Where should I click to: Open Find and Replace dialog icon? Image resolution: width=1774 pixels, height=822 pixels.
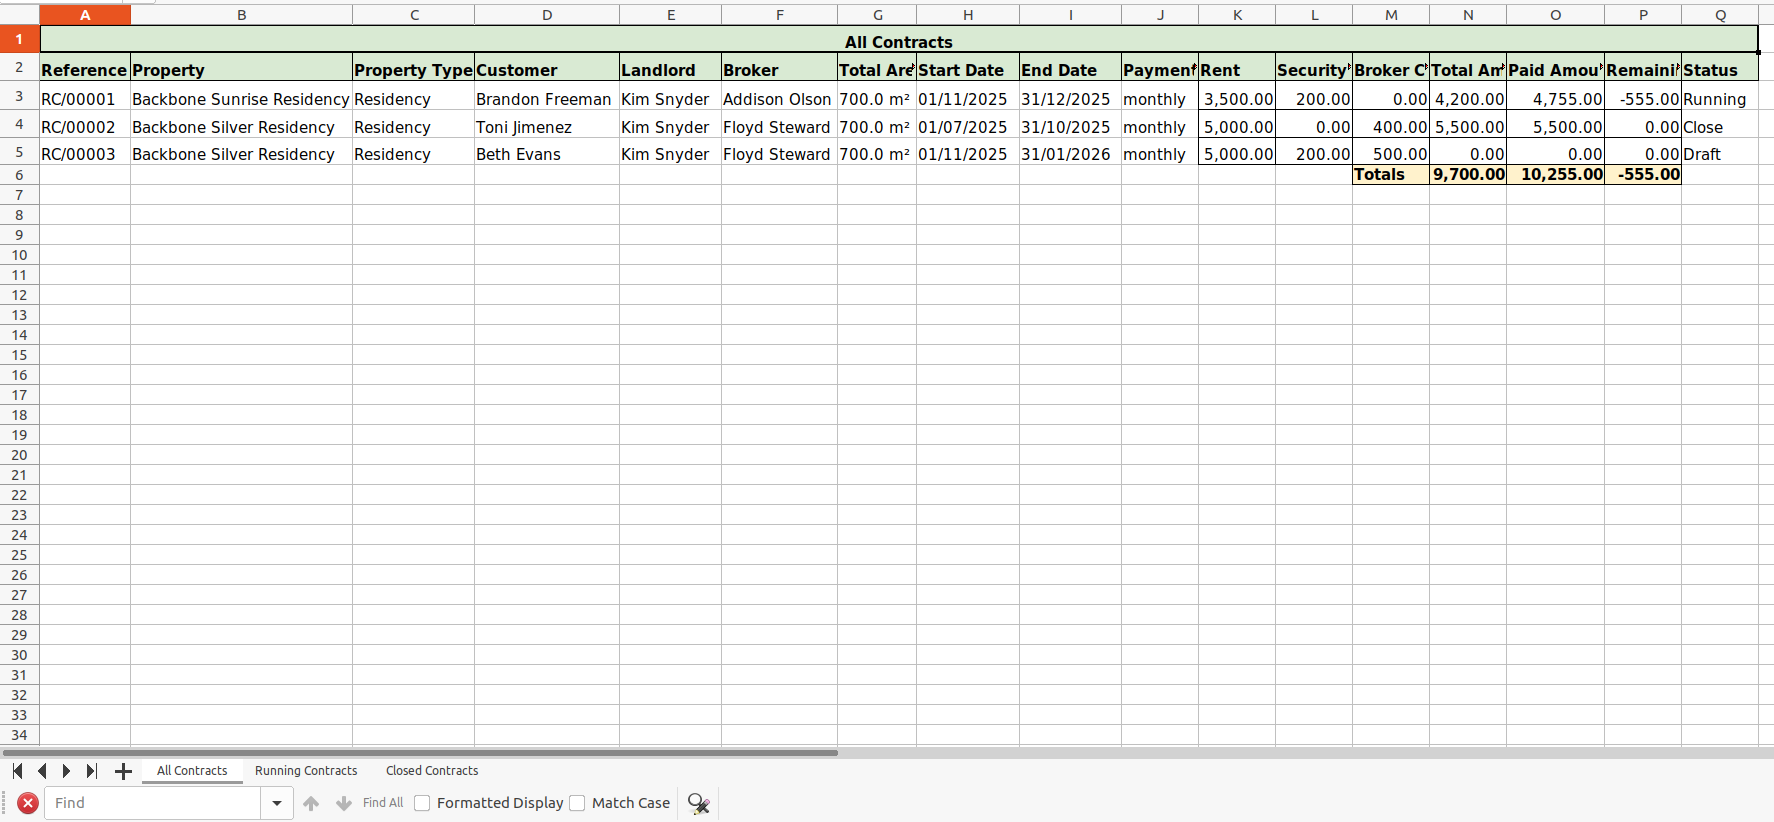699,803
